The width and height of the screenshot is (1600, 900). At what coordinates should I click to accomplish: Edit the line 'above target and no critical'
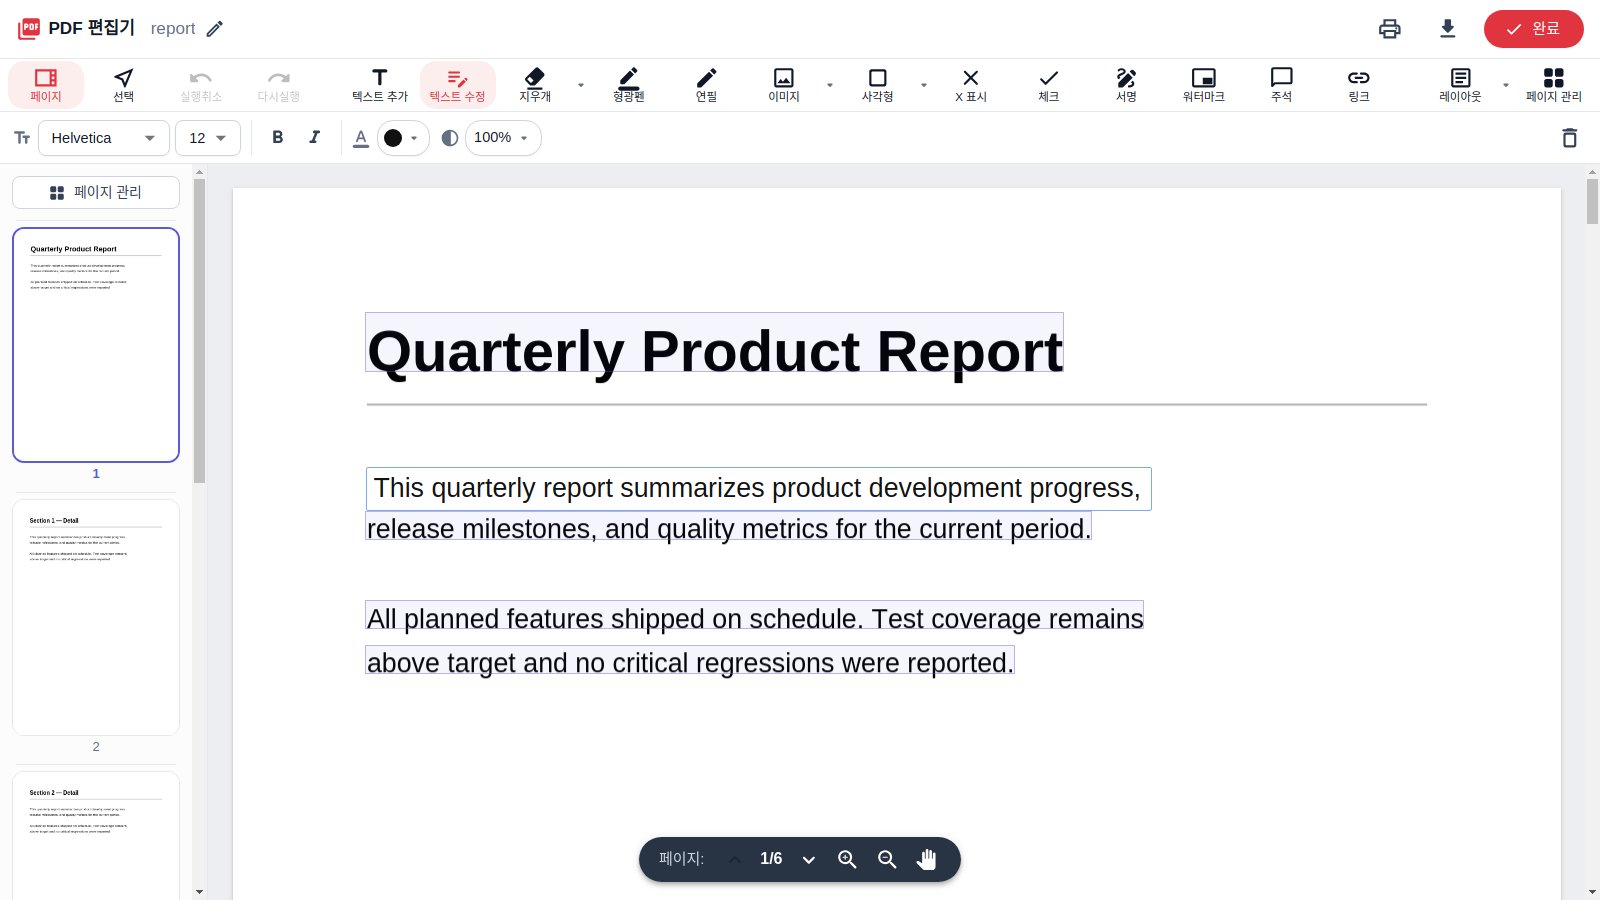(690, 660)
